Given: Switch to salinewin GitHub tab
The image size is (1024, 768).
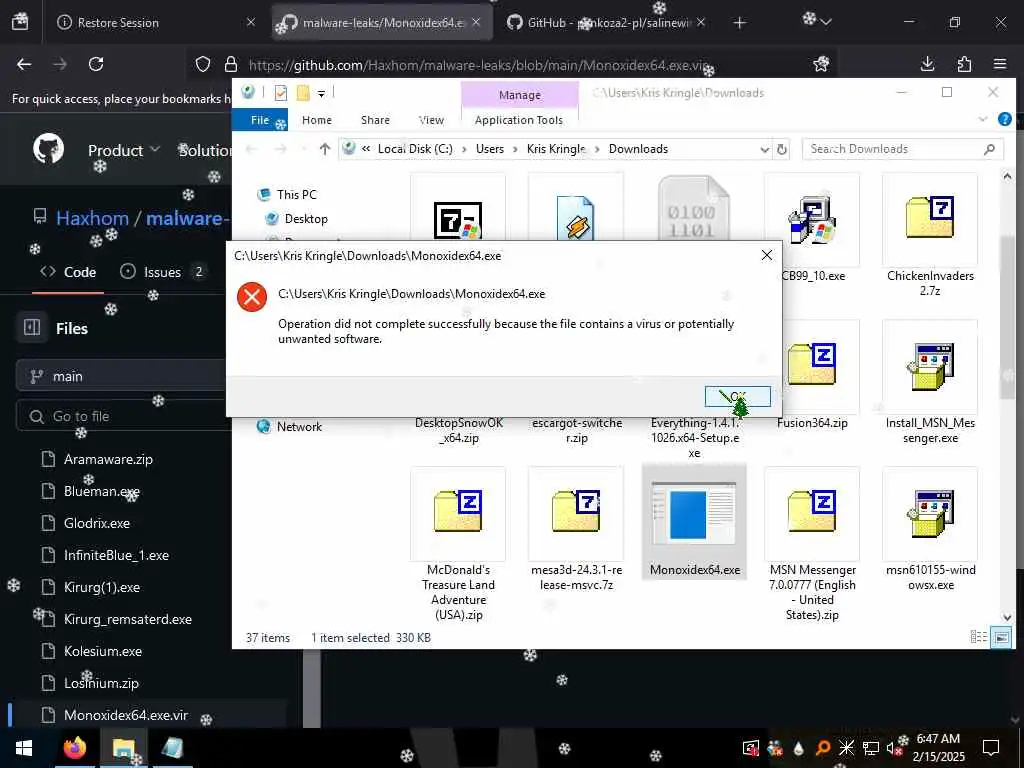Looking at the screenshot, I should [606, 22].
